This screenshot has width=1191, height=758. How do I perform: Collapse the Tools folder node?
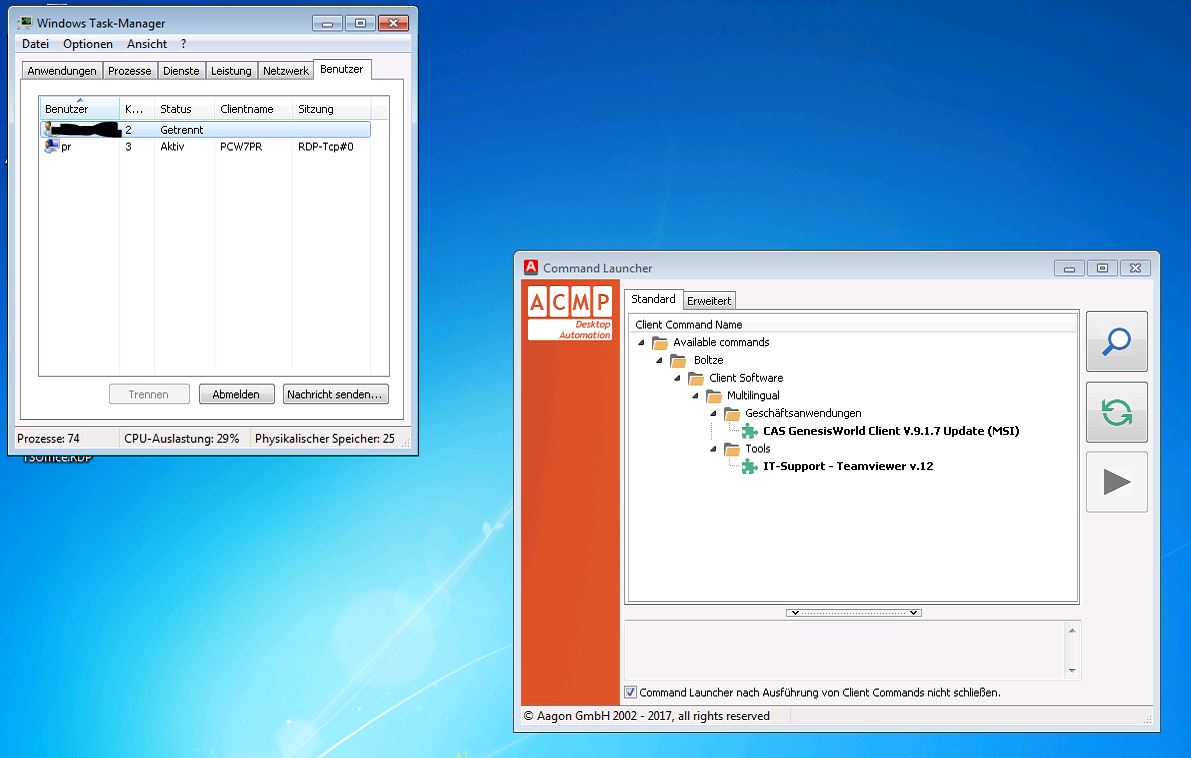pyautogui.click(x=714, y=449)
